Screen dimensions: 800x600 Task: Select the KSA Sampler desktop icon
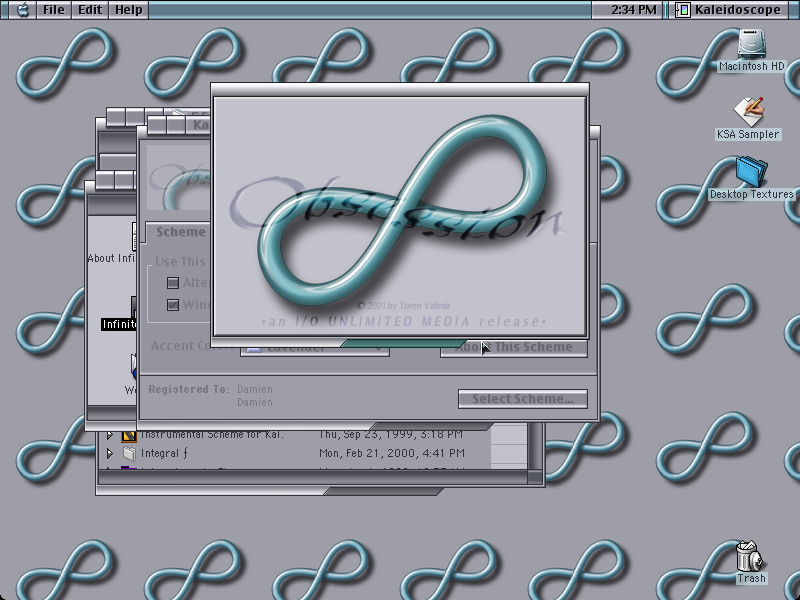(x=748, y=111)
